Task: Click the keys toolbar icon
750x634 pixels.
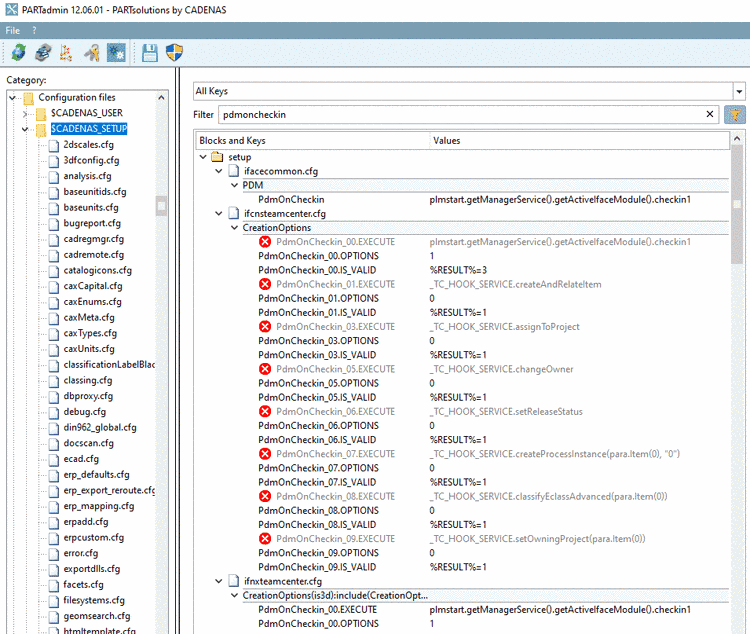Action: pyautogui.click(x=91, y=53)
